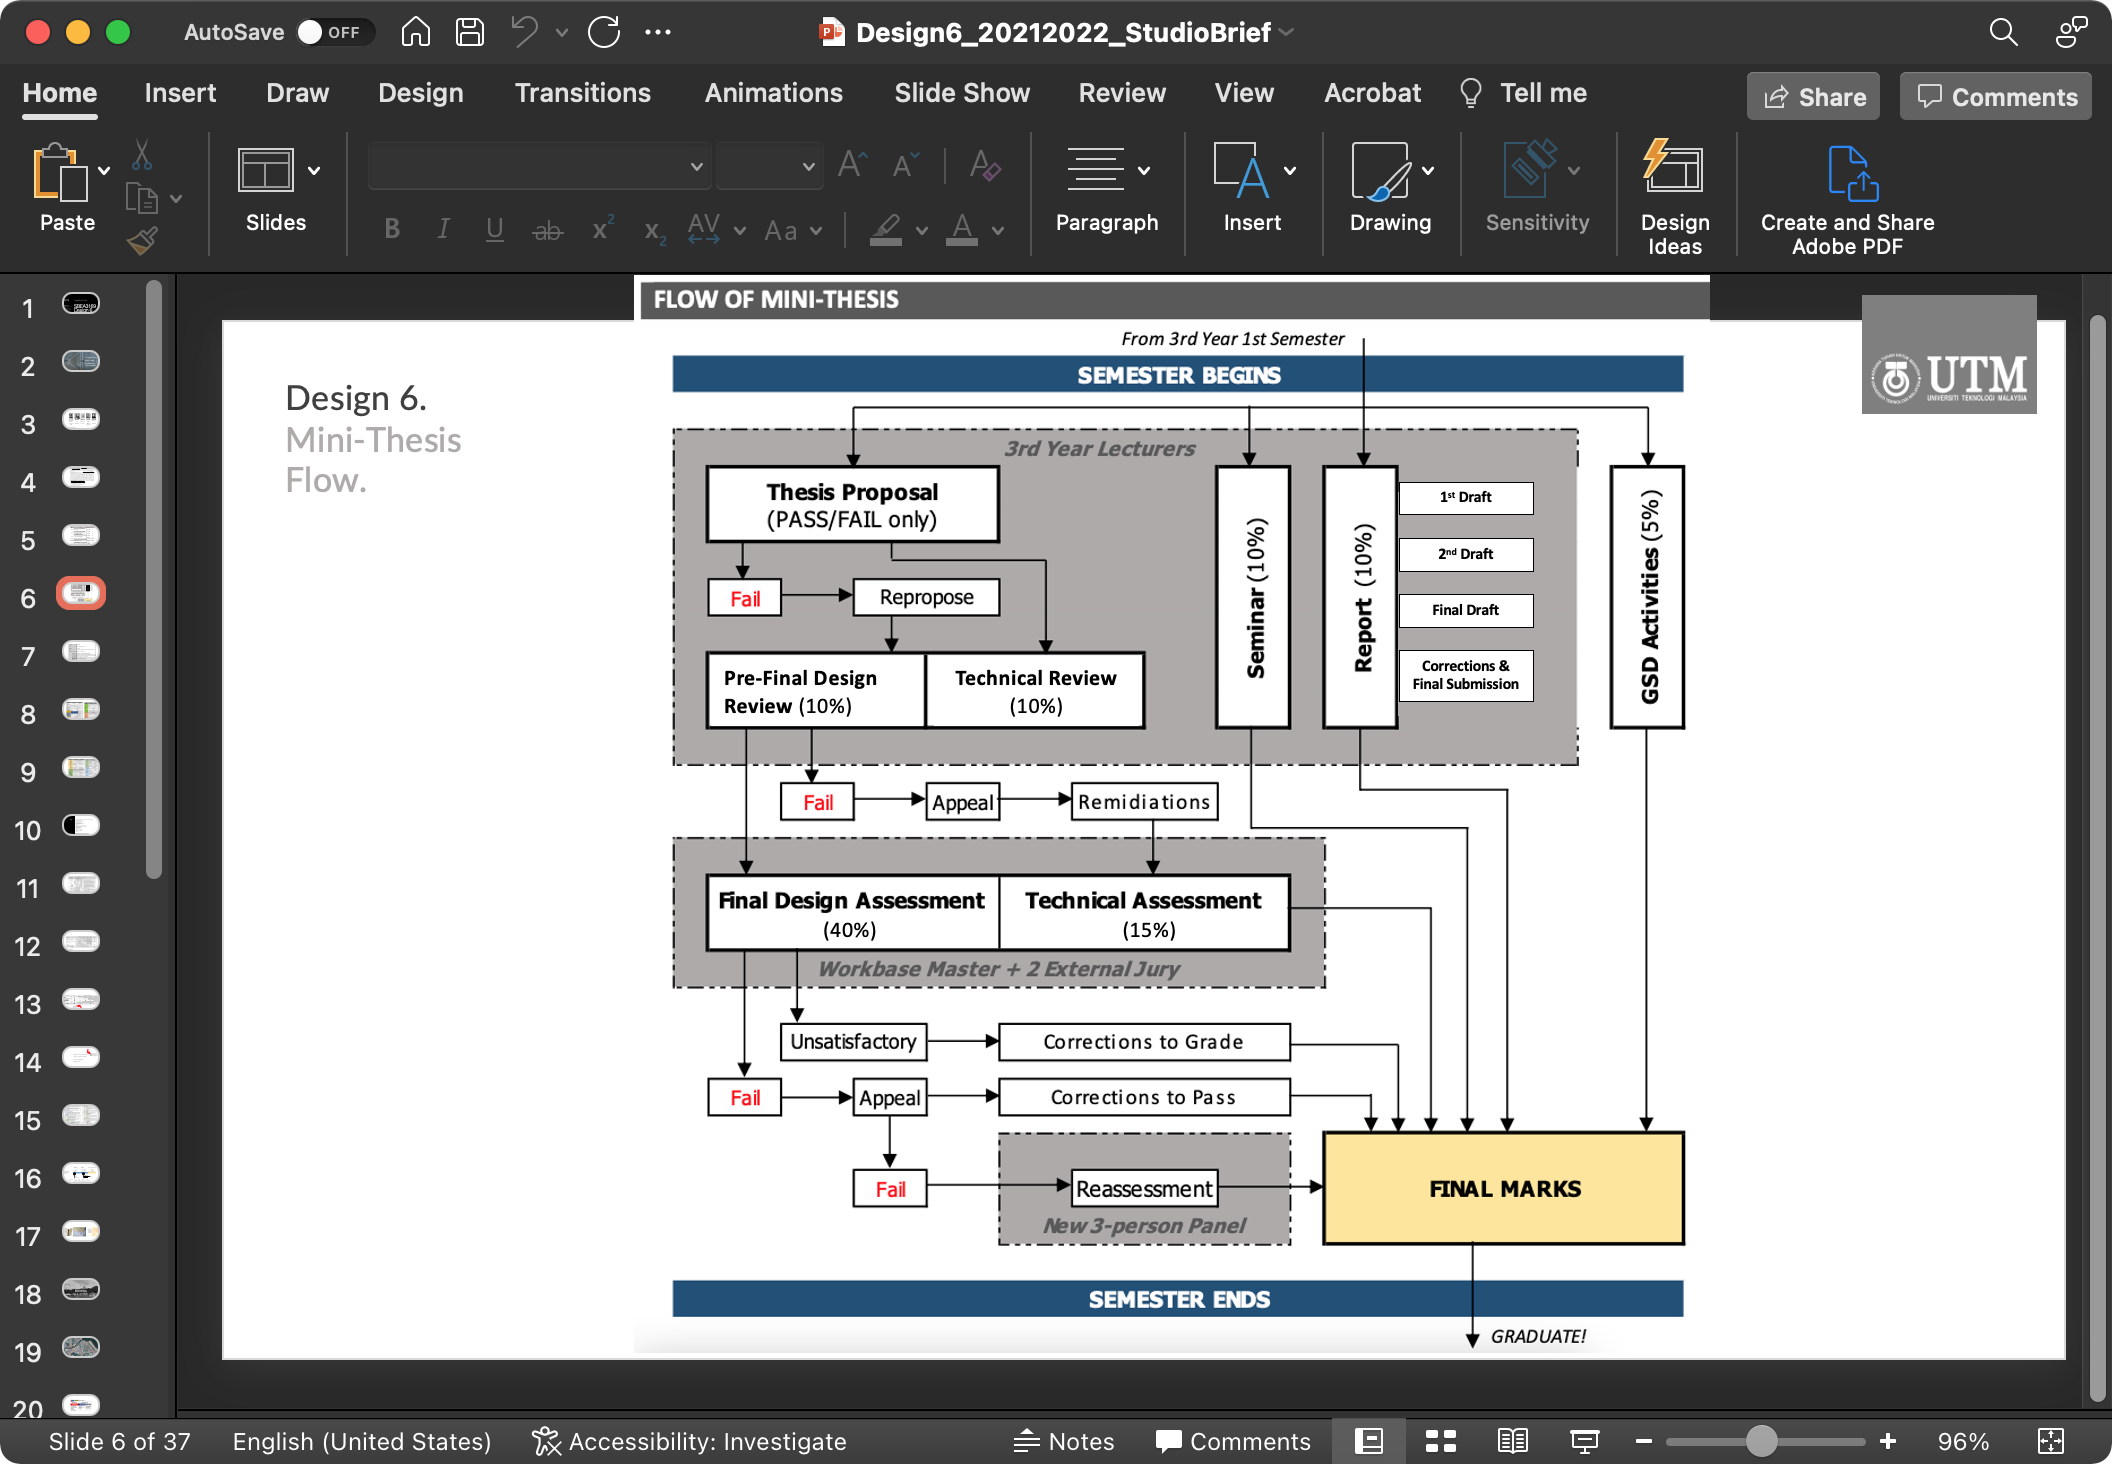The image size is (2112, 1464).
Task: Switch to the Slide Show tab
Action: tap(961, 93)
